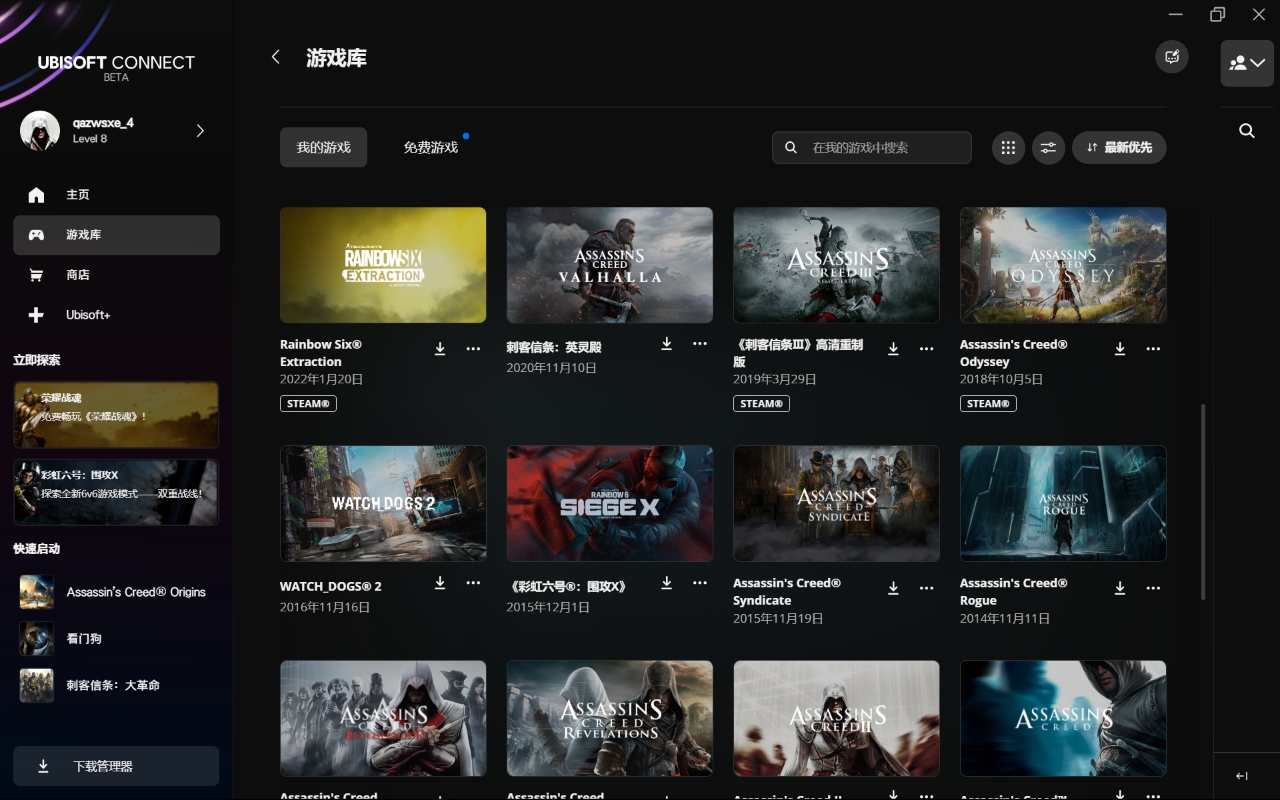This screenshot has width=1280, height=800.
Task: Download Rainbow Six Extraction
Action: 440,349
